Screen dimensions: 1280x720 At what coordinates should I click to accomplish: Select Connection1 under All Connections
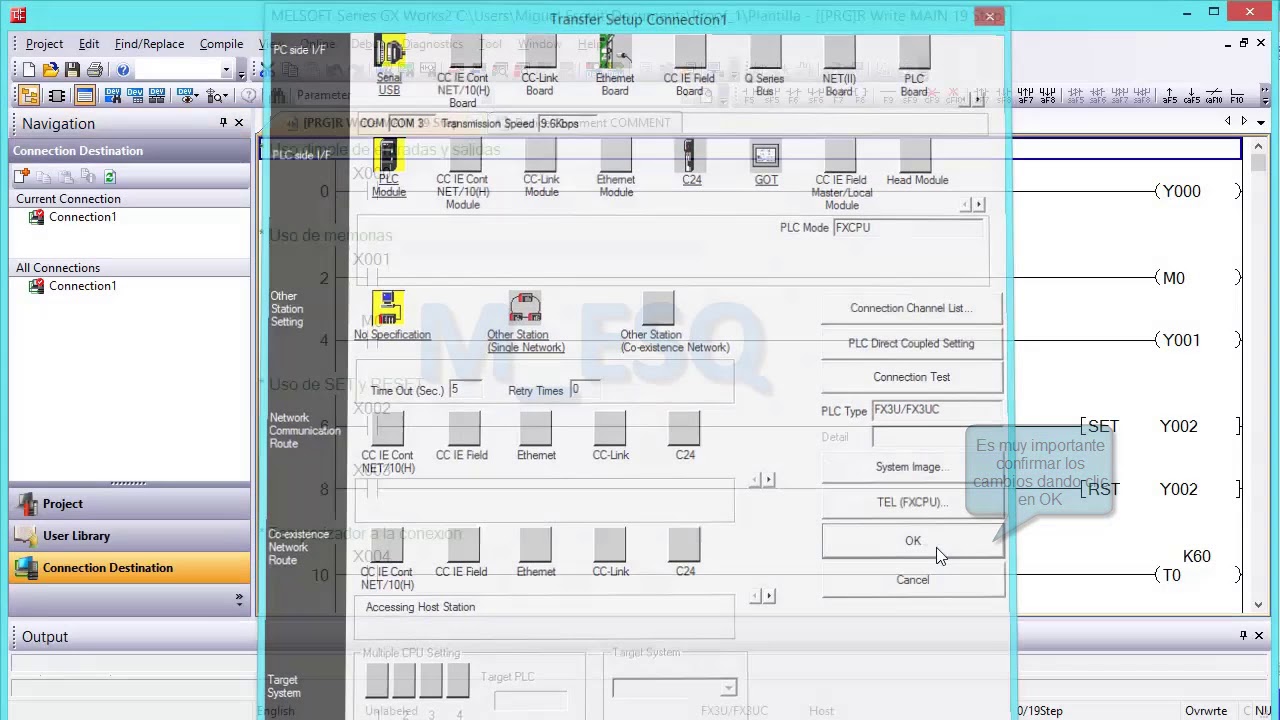pyautogui.click(x=82, y=286)
